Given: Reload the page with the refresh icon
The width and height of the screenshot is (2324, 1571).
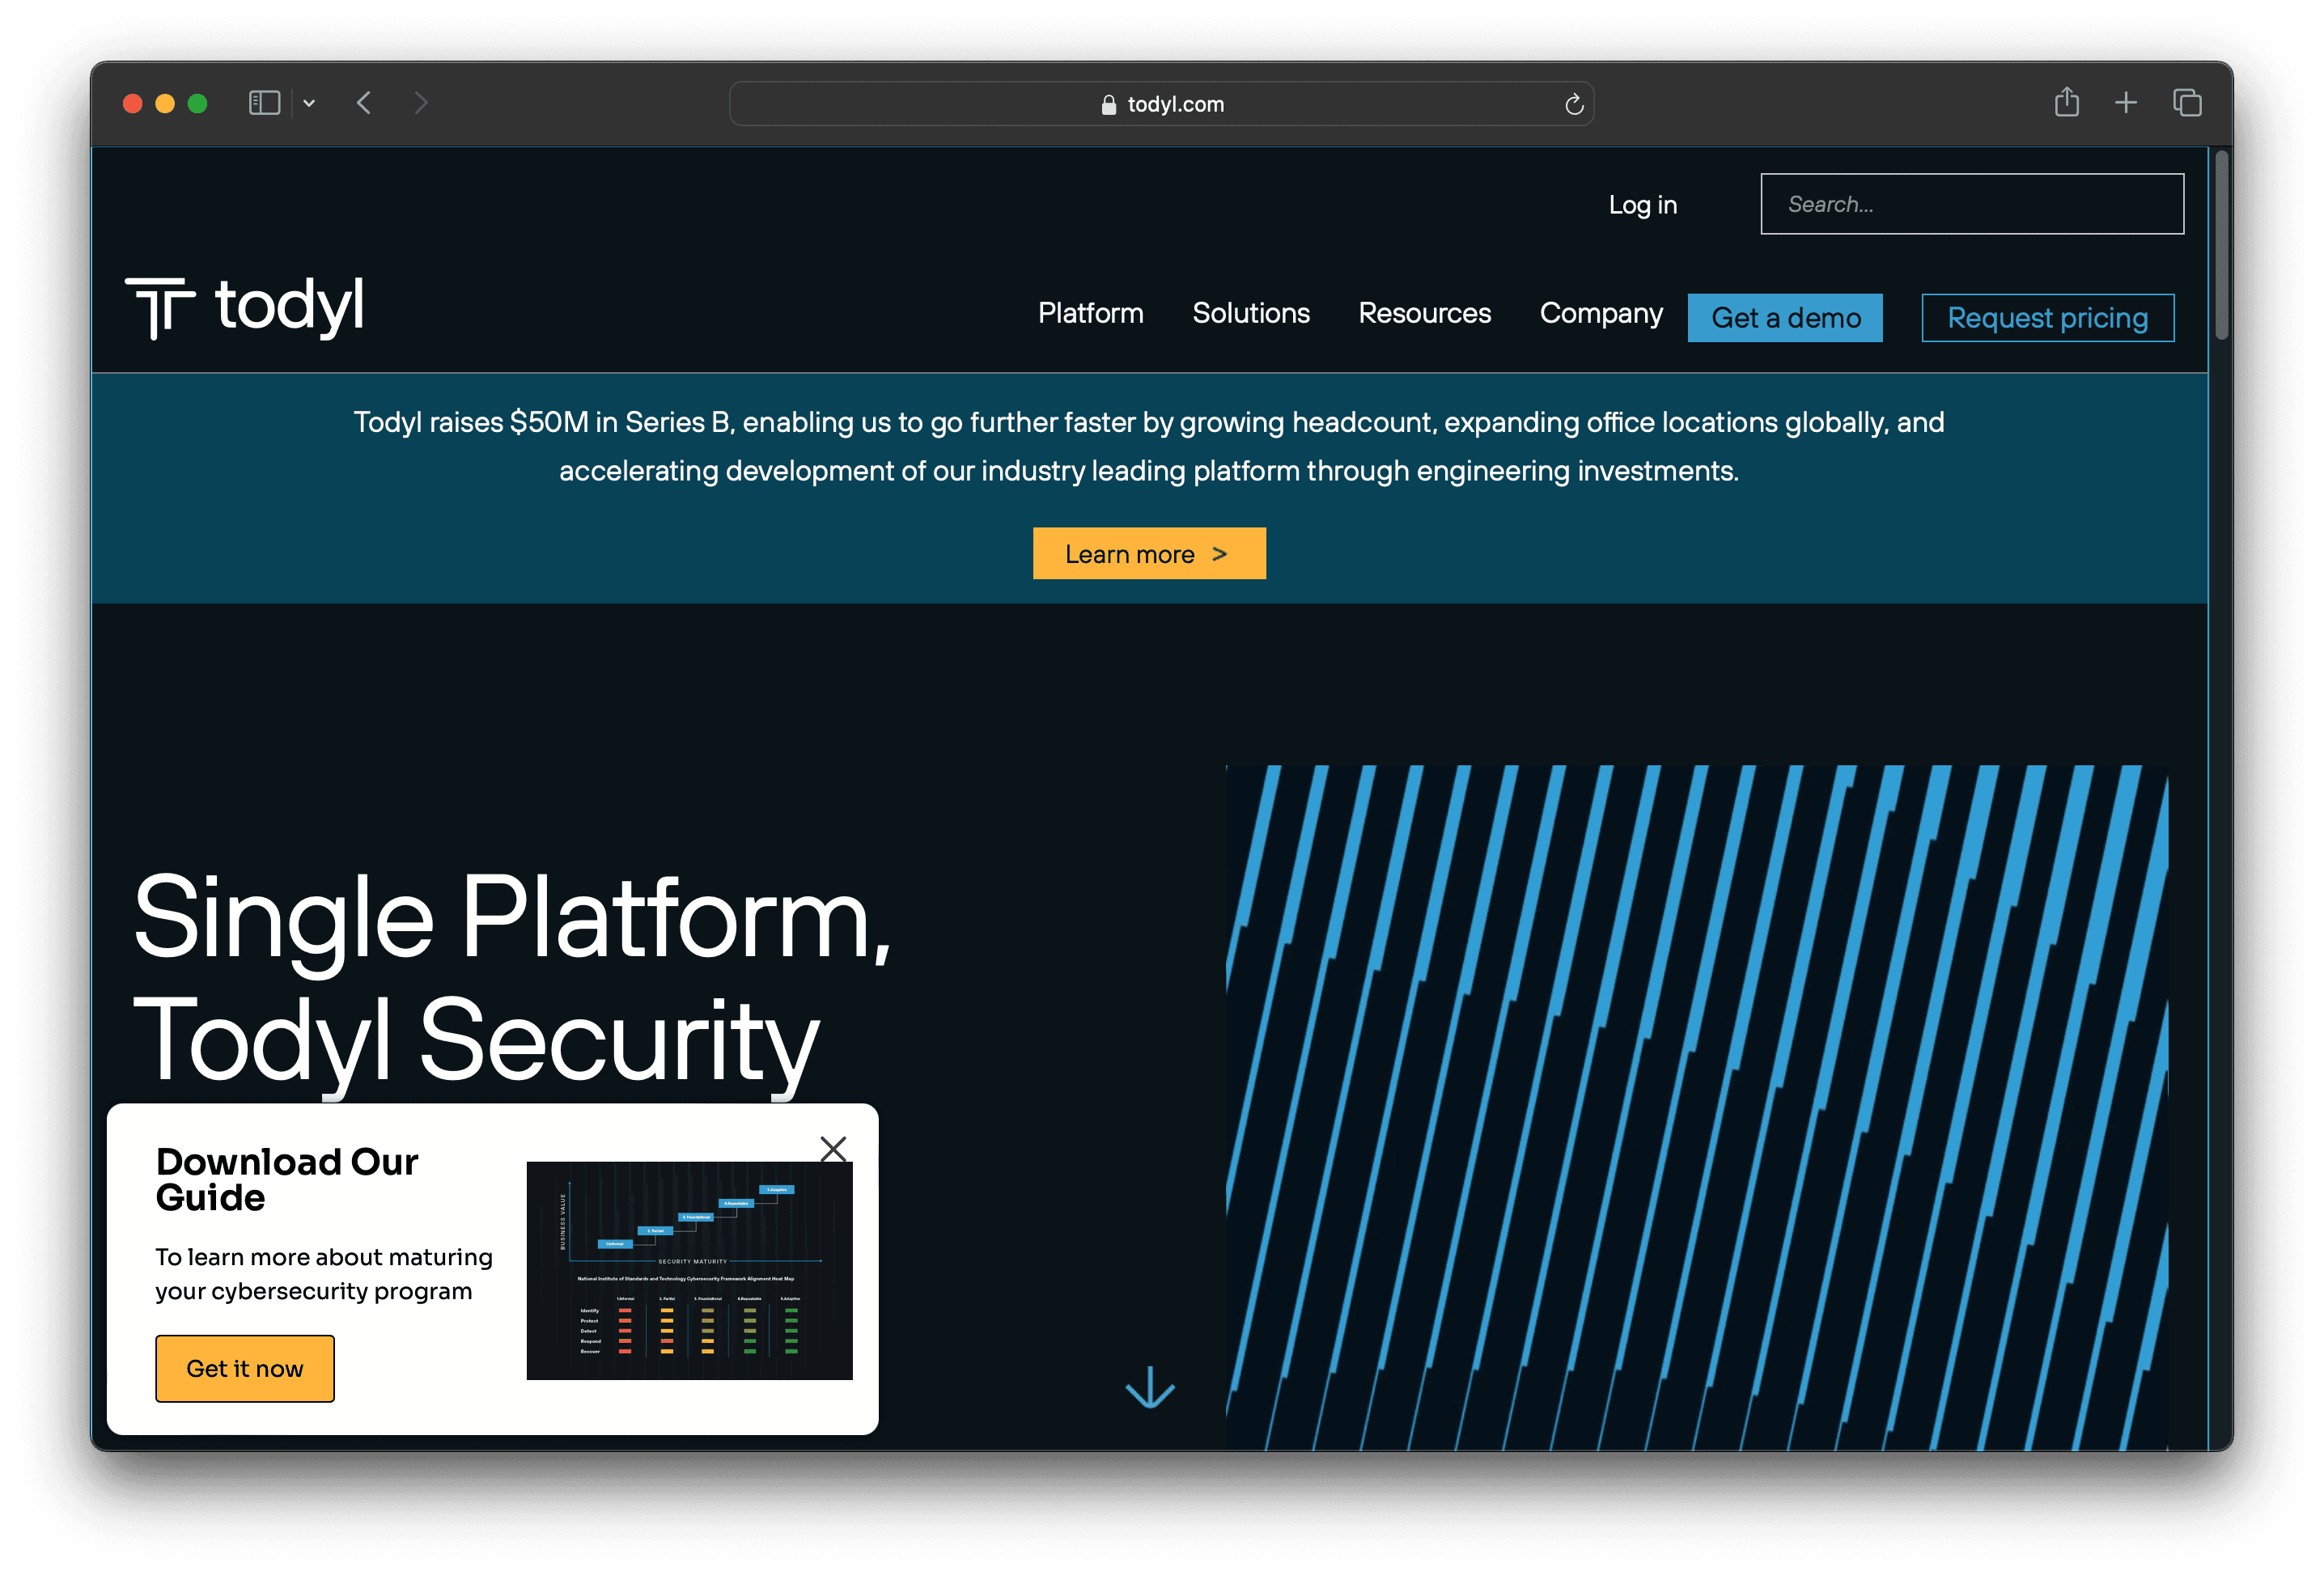Looking at the screenshot, I should click(x=1573, y=104).
